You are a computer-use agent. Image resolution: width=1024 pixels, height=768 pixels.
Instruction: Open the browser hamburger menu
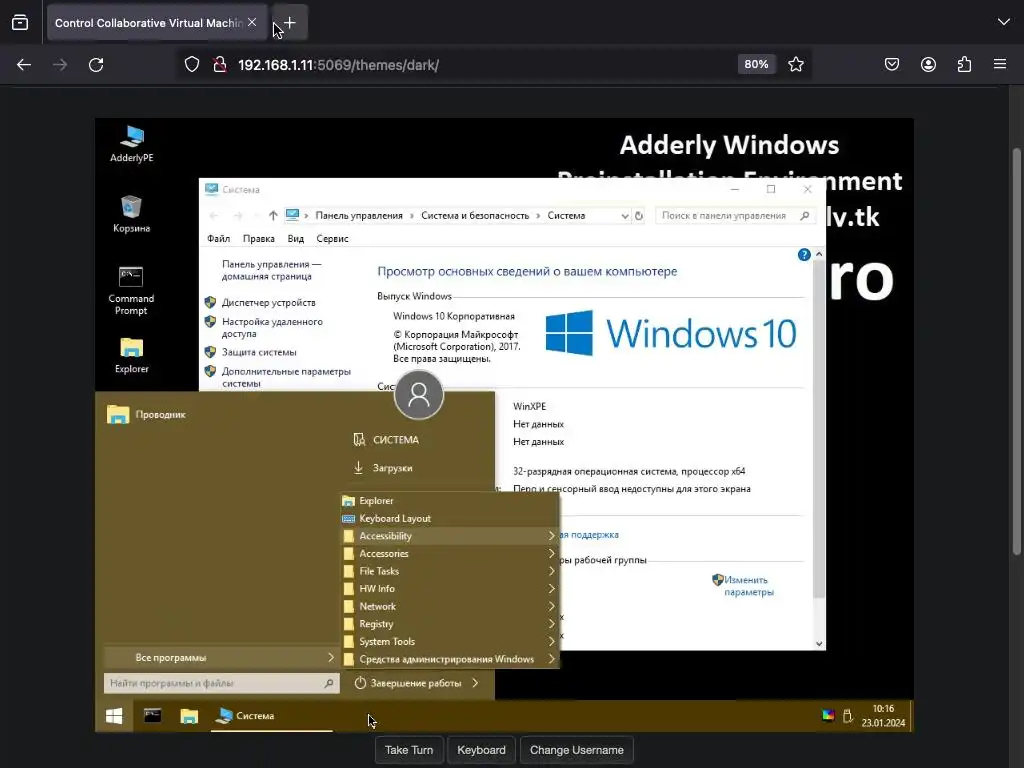1000,65
